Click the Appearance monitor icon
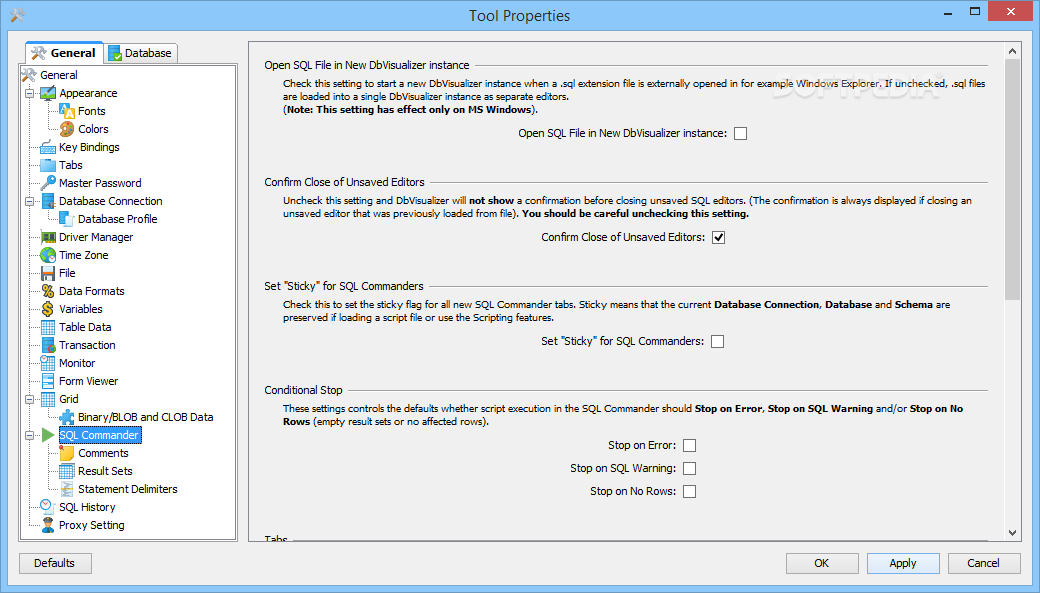This screenshot has height=593, width=1040. (x=48, y=93)
